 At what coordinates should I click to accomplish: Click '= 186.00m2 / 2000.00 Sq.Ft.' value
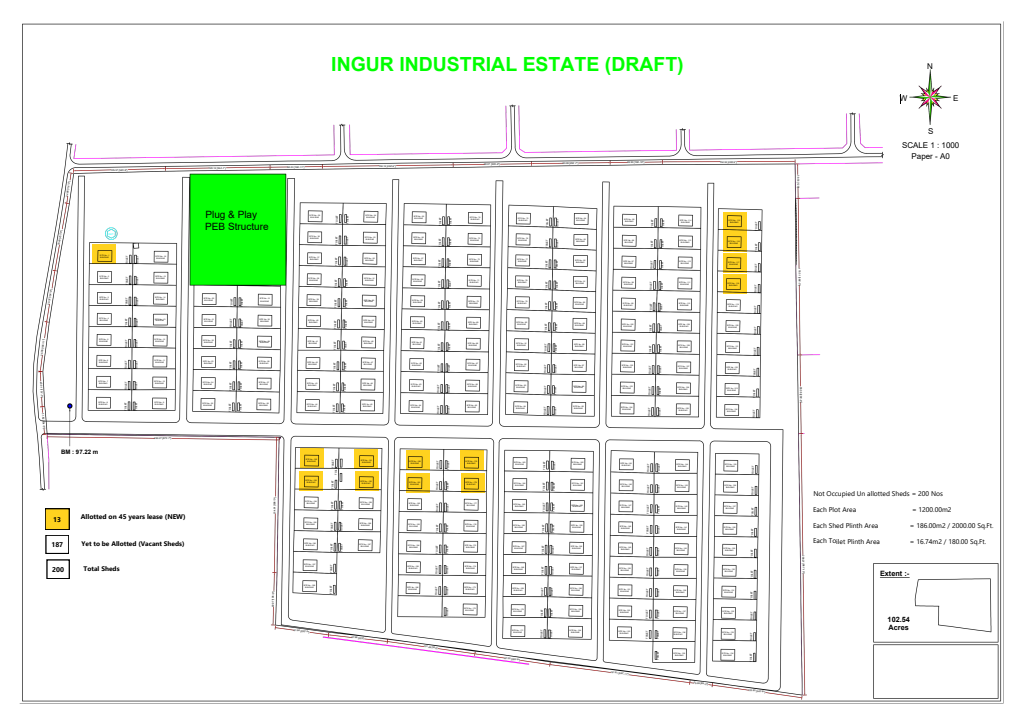951,525
